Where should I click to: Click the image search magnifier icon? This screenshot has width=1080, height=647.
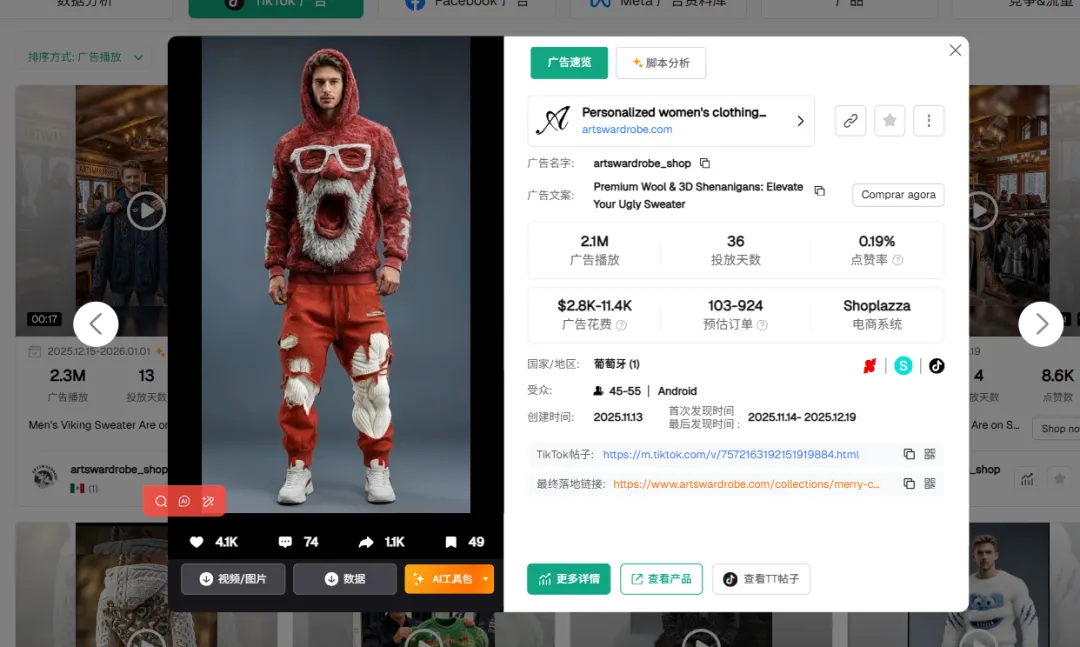click(x=160, y=502)
